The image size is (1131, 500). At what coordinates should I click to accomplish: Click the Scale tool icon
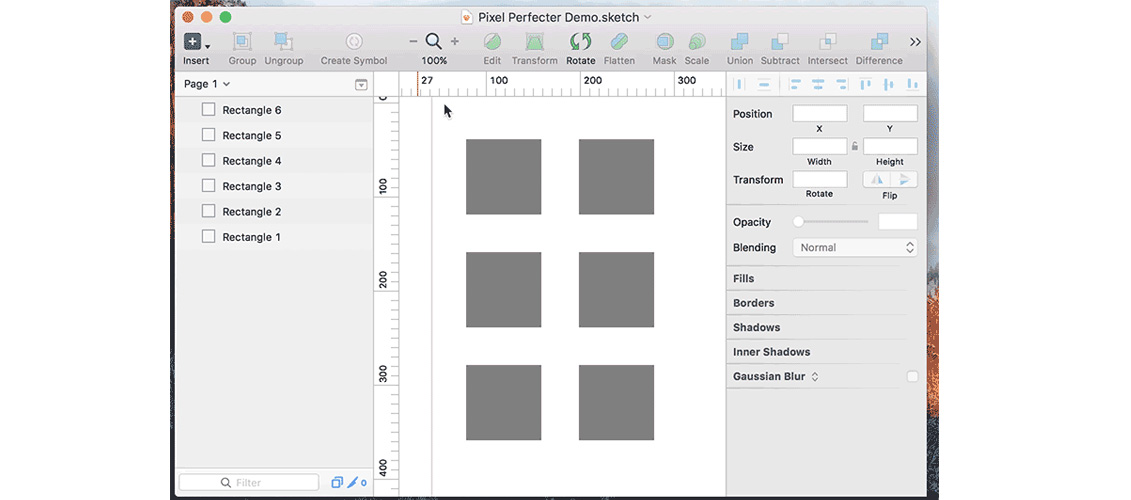(697, 42)
